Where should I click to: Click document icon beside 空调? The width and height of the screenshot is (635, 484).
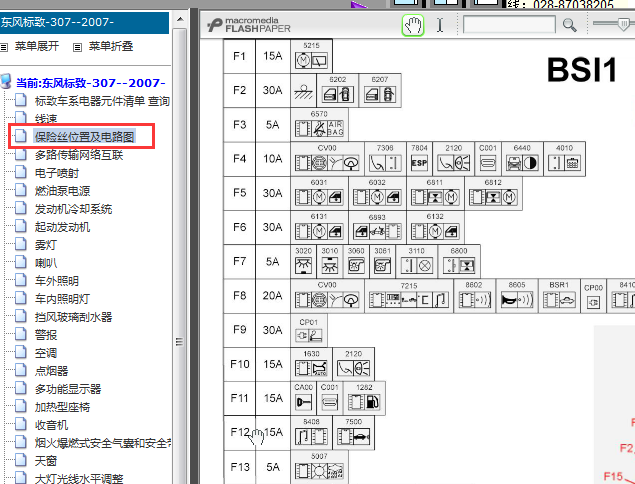tap(21, 352)
